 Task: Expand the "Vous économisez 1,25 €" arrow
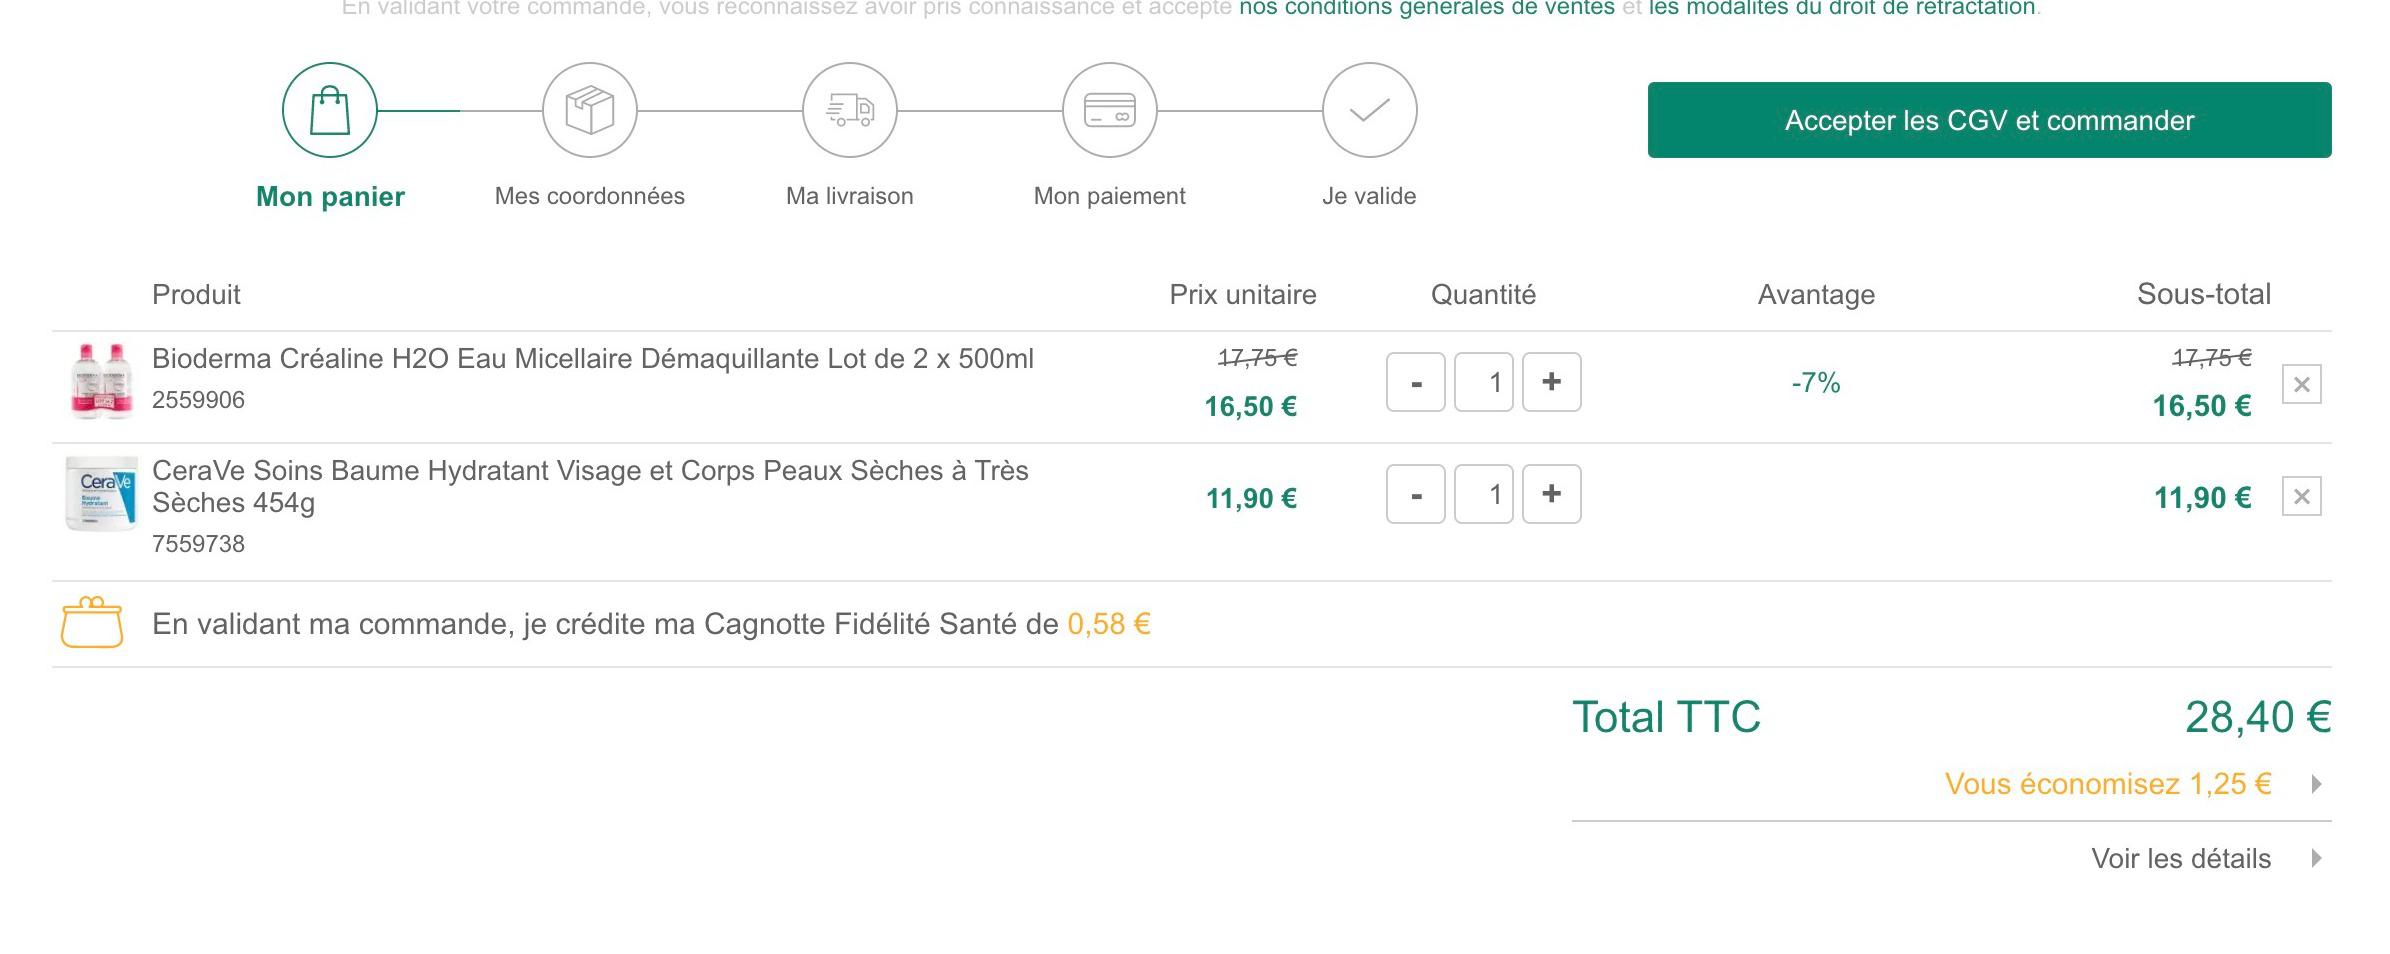tap(2316, 784)
